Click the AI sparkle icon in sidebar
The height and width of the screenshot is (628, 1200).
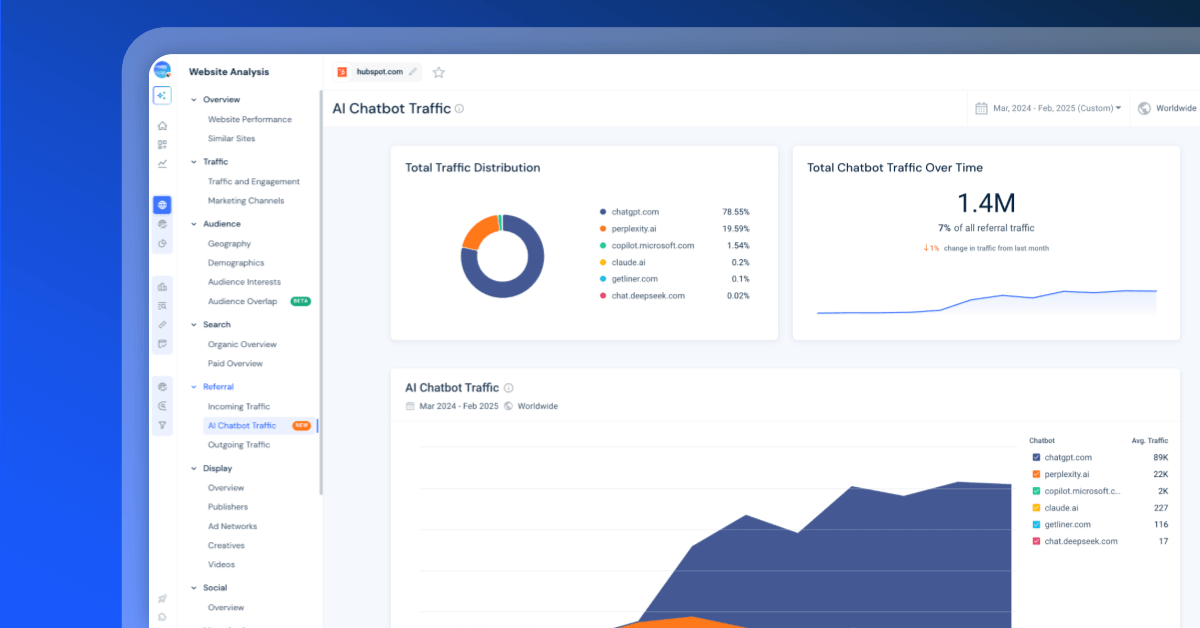point(162,96)
